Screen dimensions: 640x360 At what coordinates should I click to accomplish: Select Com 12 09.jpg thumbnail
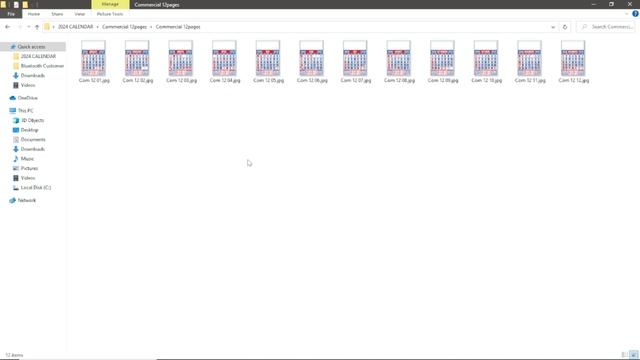[x=442, y=58]
